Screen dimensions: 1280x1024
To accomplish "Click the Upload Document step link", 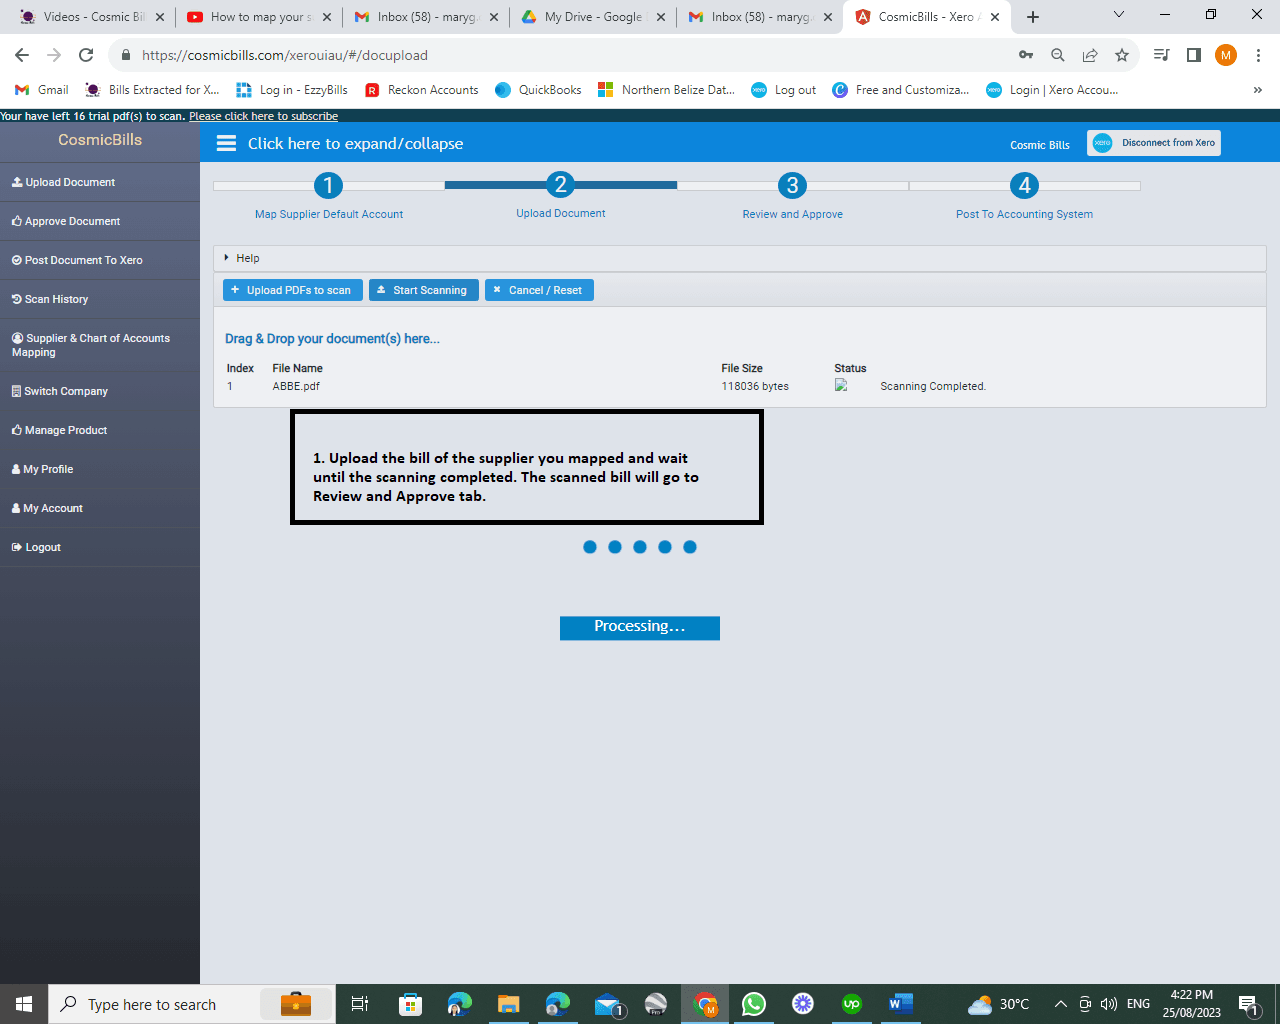I will tap(561, 213).
